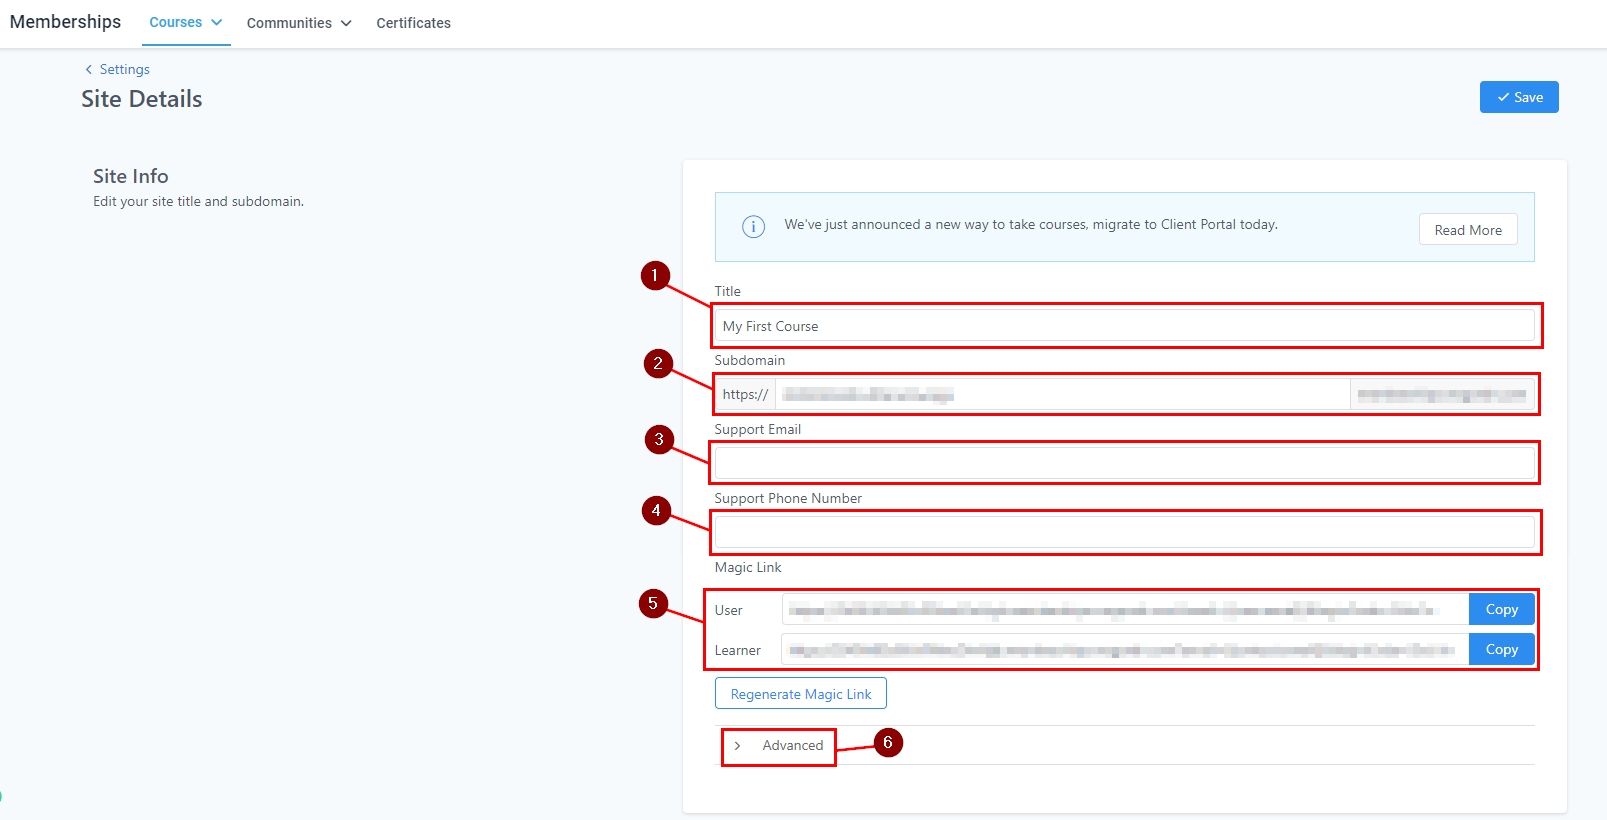The image size is (1607, 820).
Task: Click the back chevron beside Settings
Action: 89,70
